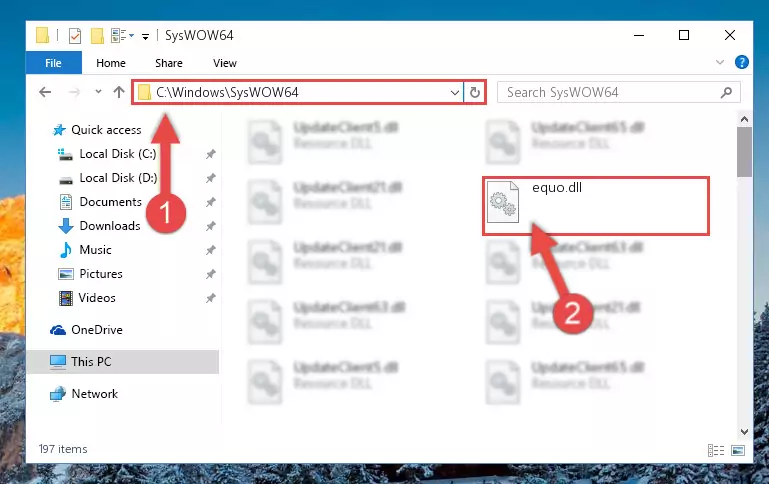Click pin icon next to Downloads

click(210, 226)
